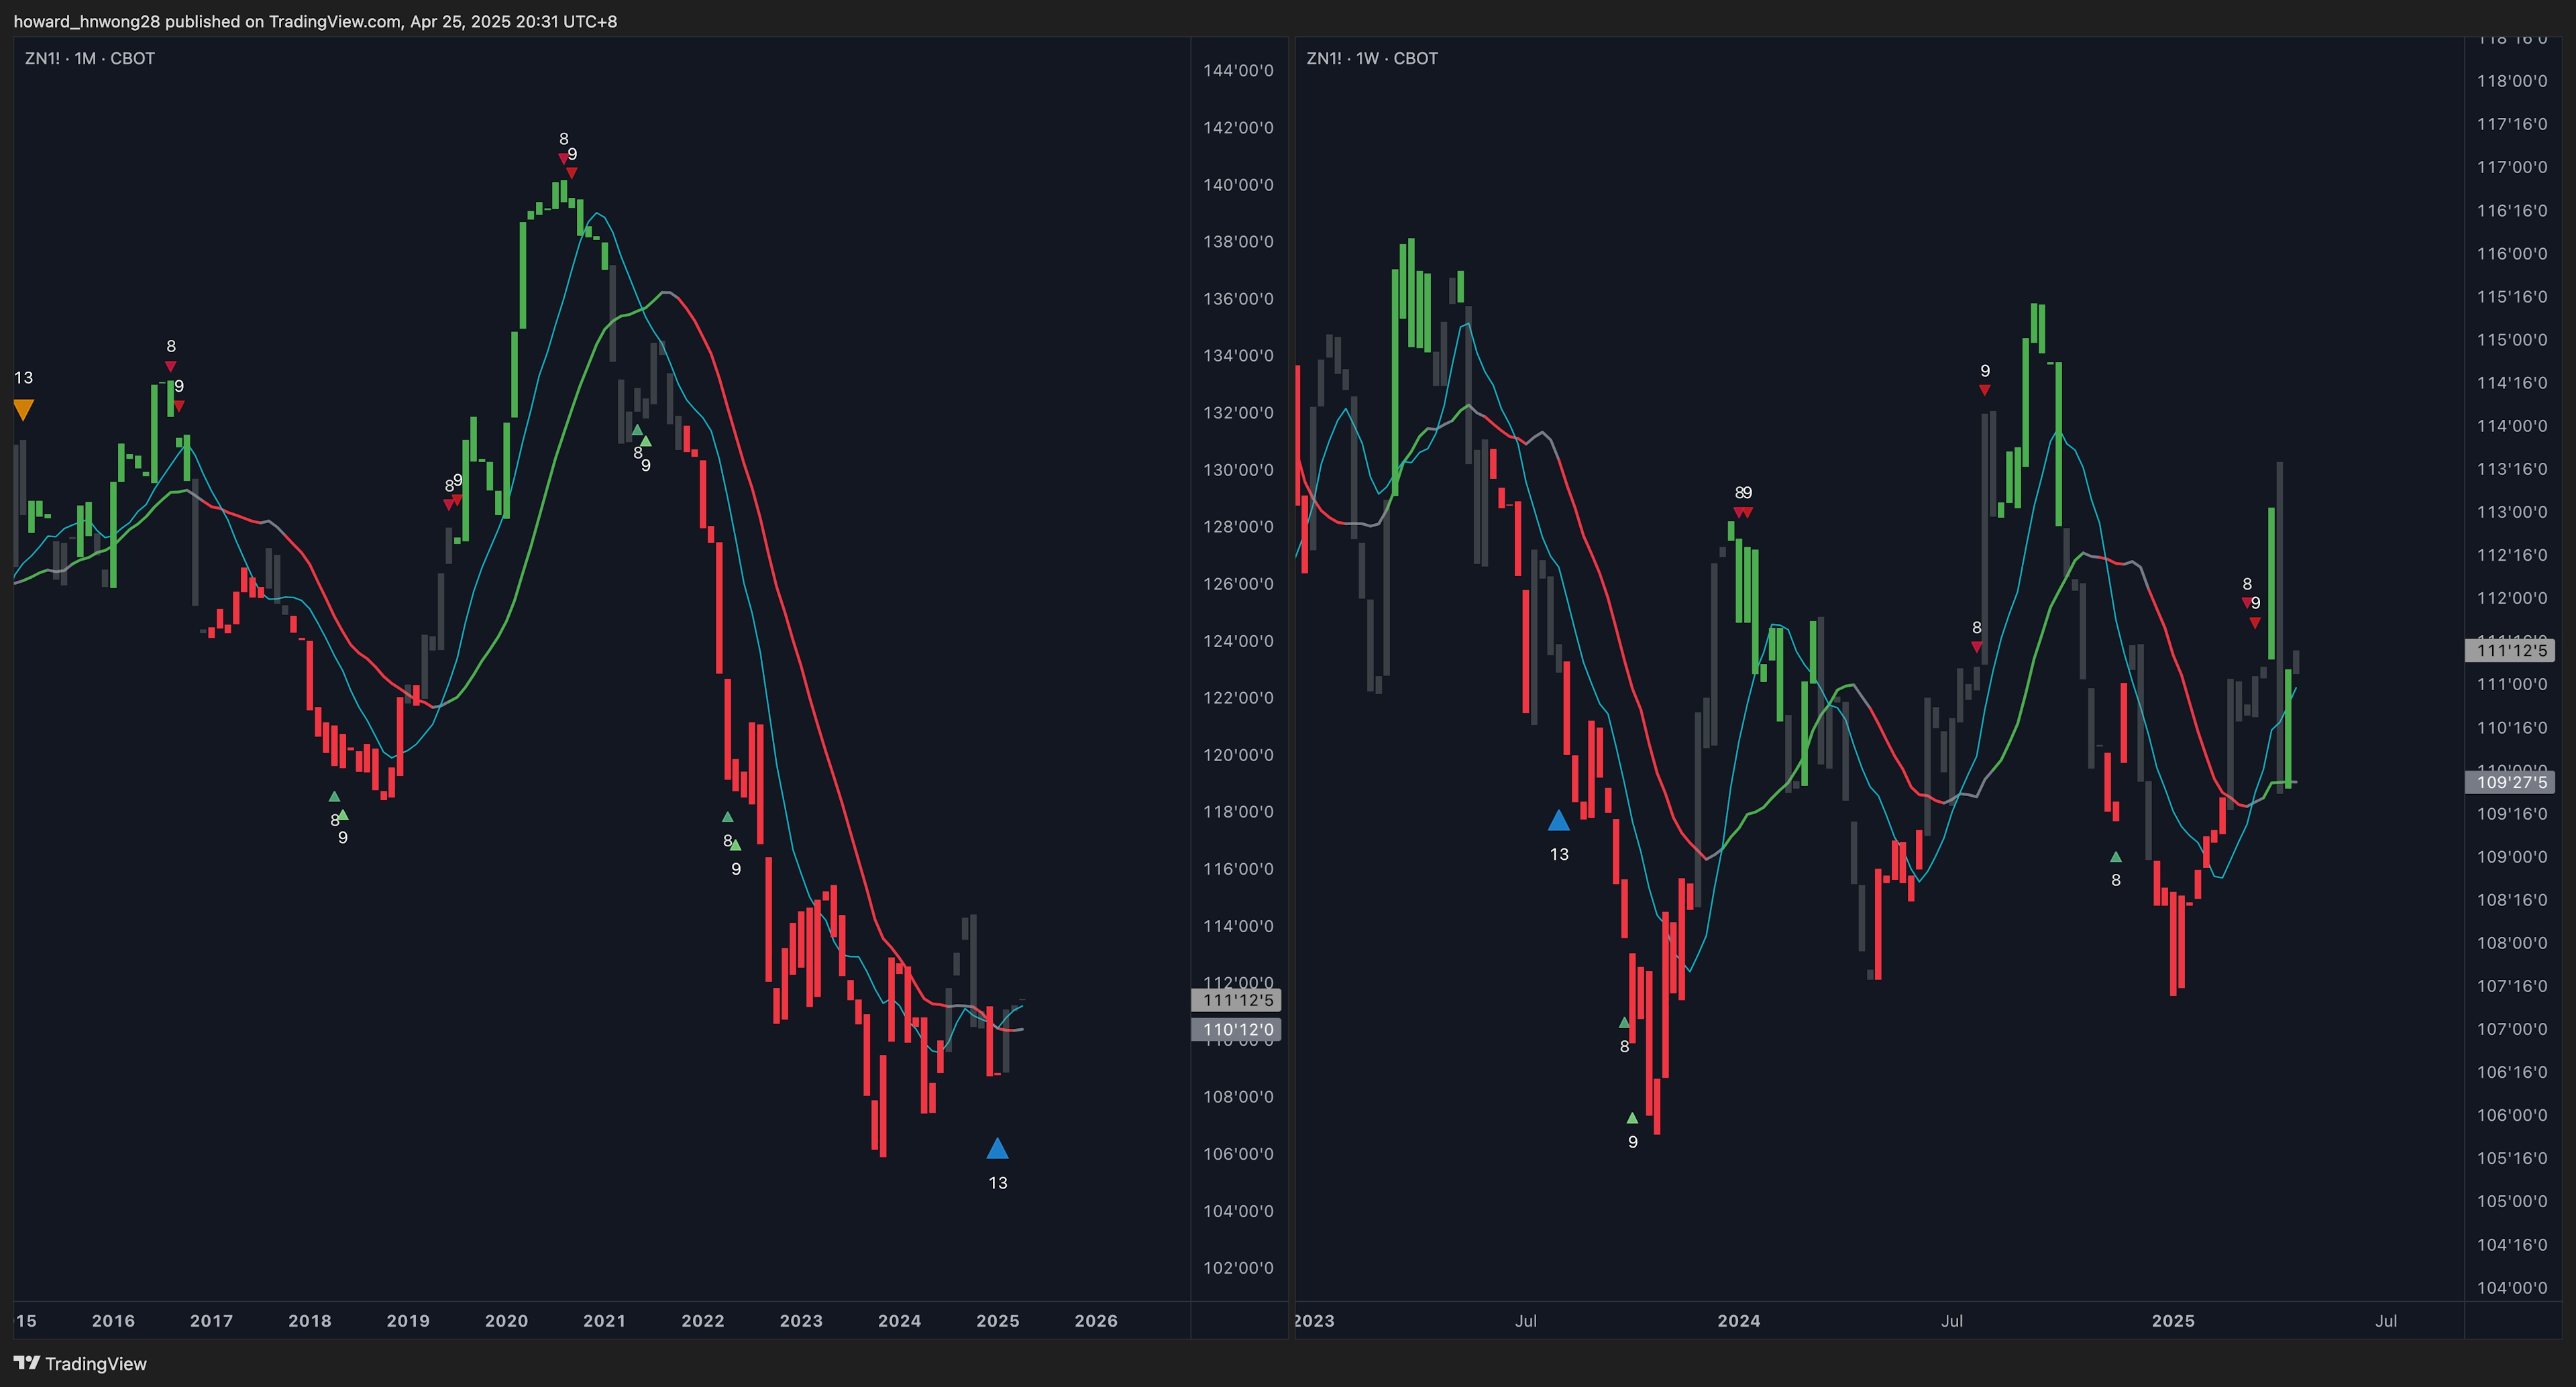Click the 2024 label on the weekly time axis
This screenshot has height=1387, width=2576.
pos(1738,1320)
